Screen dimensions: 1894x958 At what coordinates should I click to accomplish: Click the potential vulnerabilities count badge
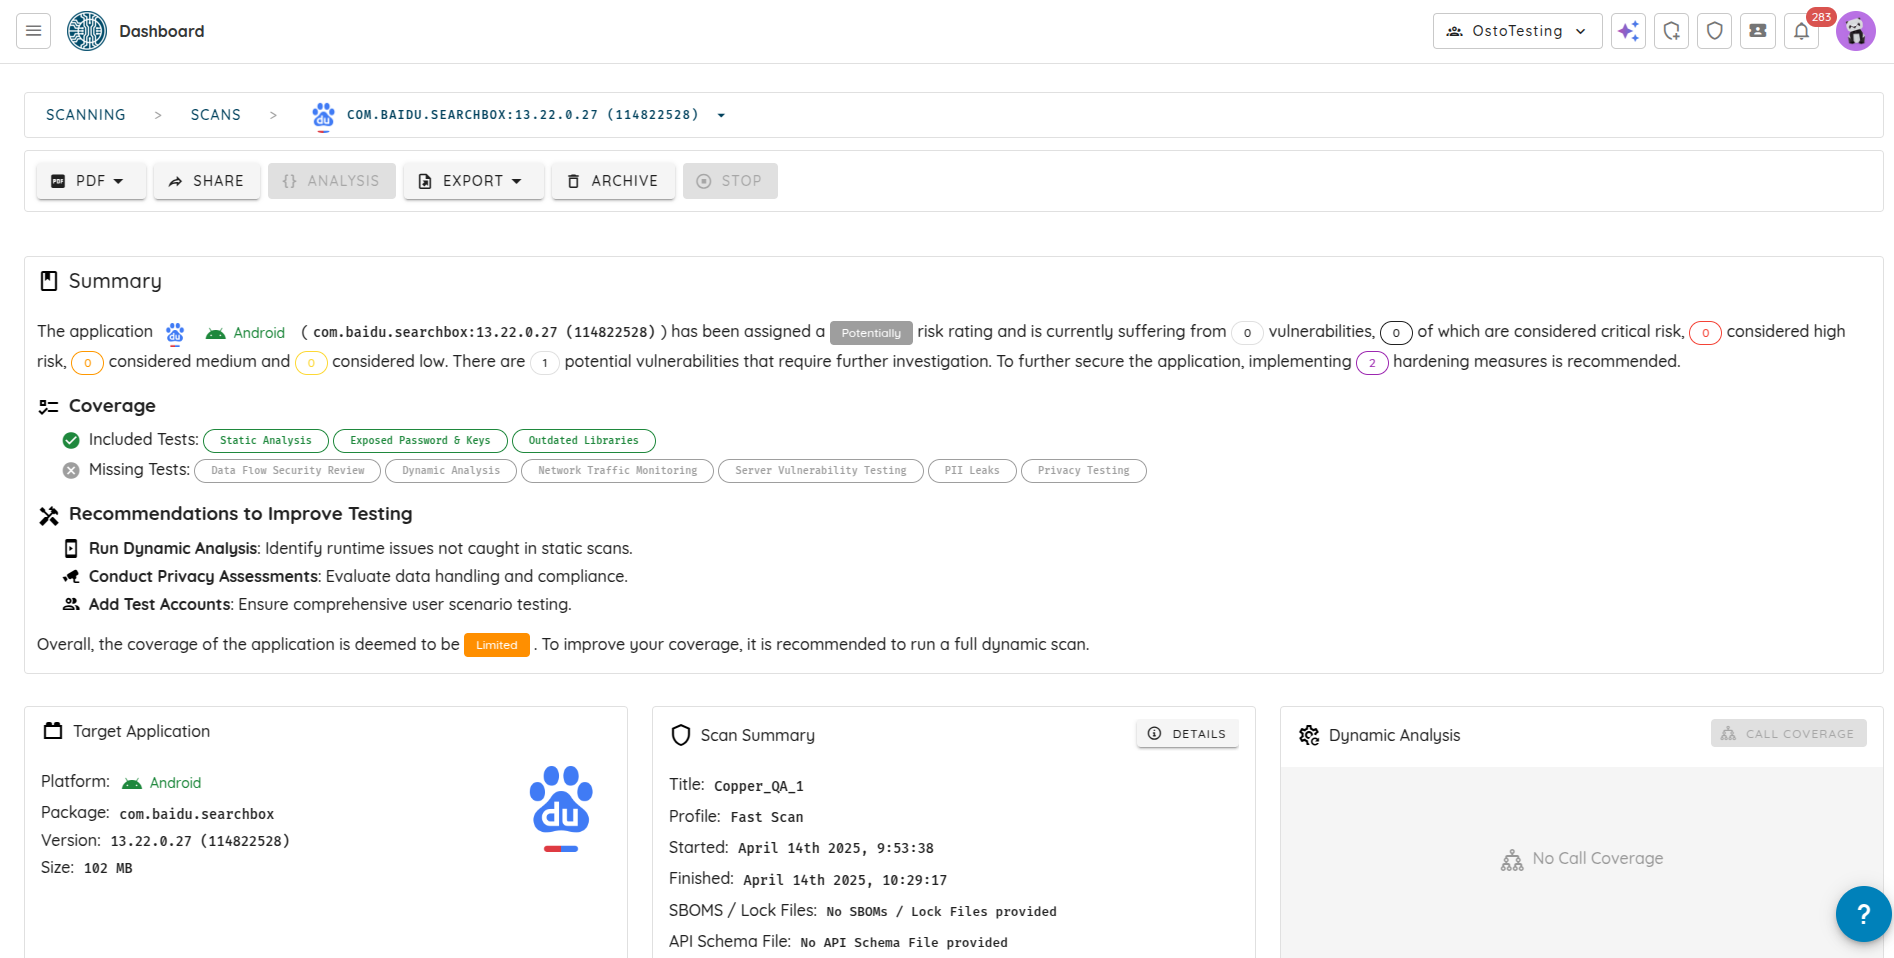(544, 363)
